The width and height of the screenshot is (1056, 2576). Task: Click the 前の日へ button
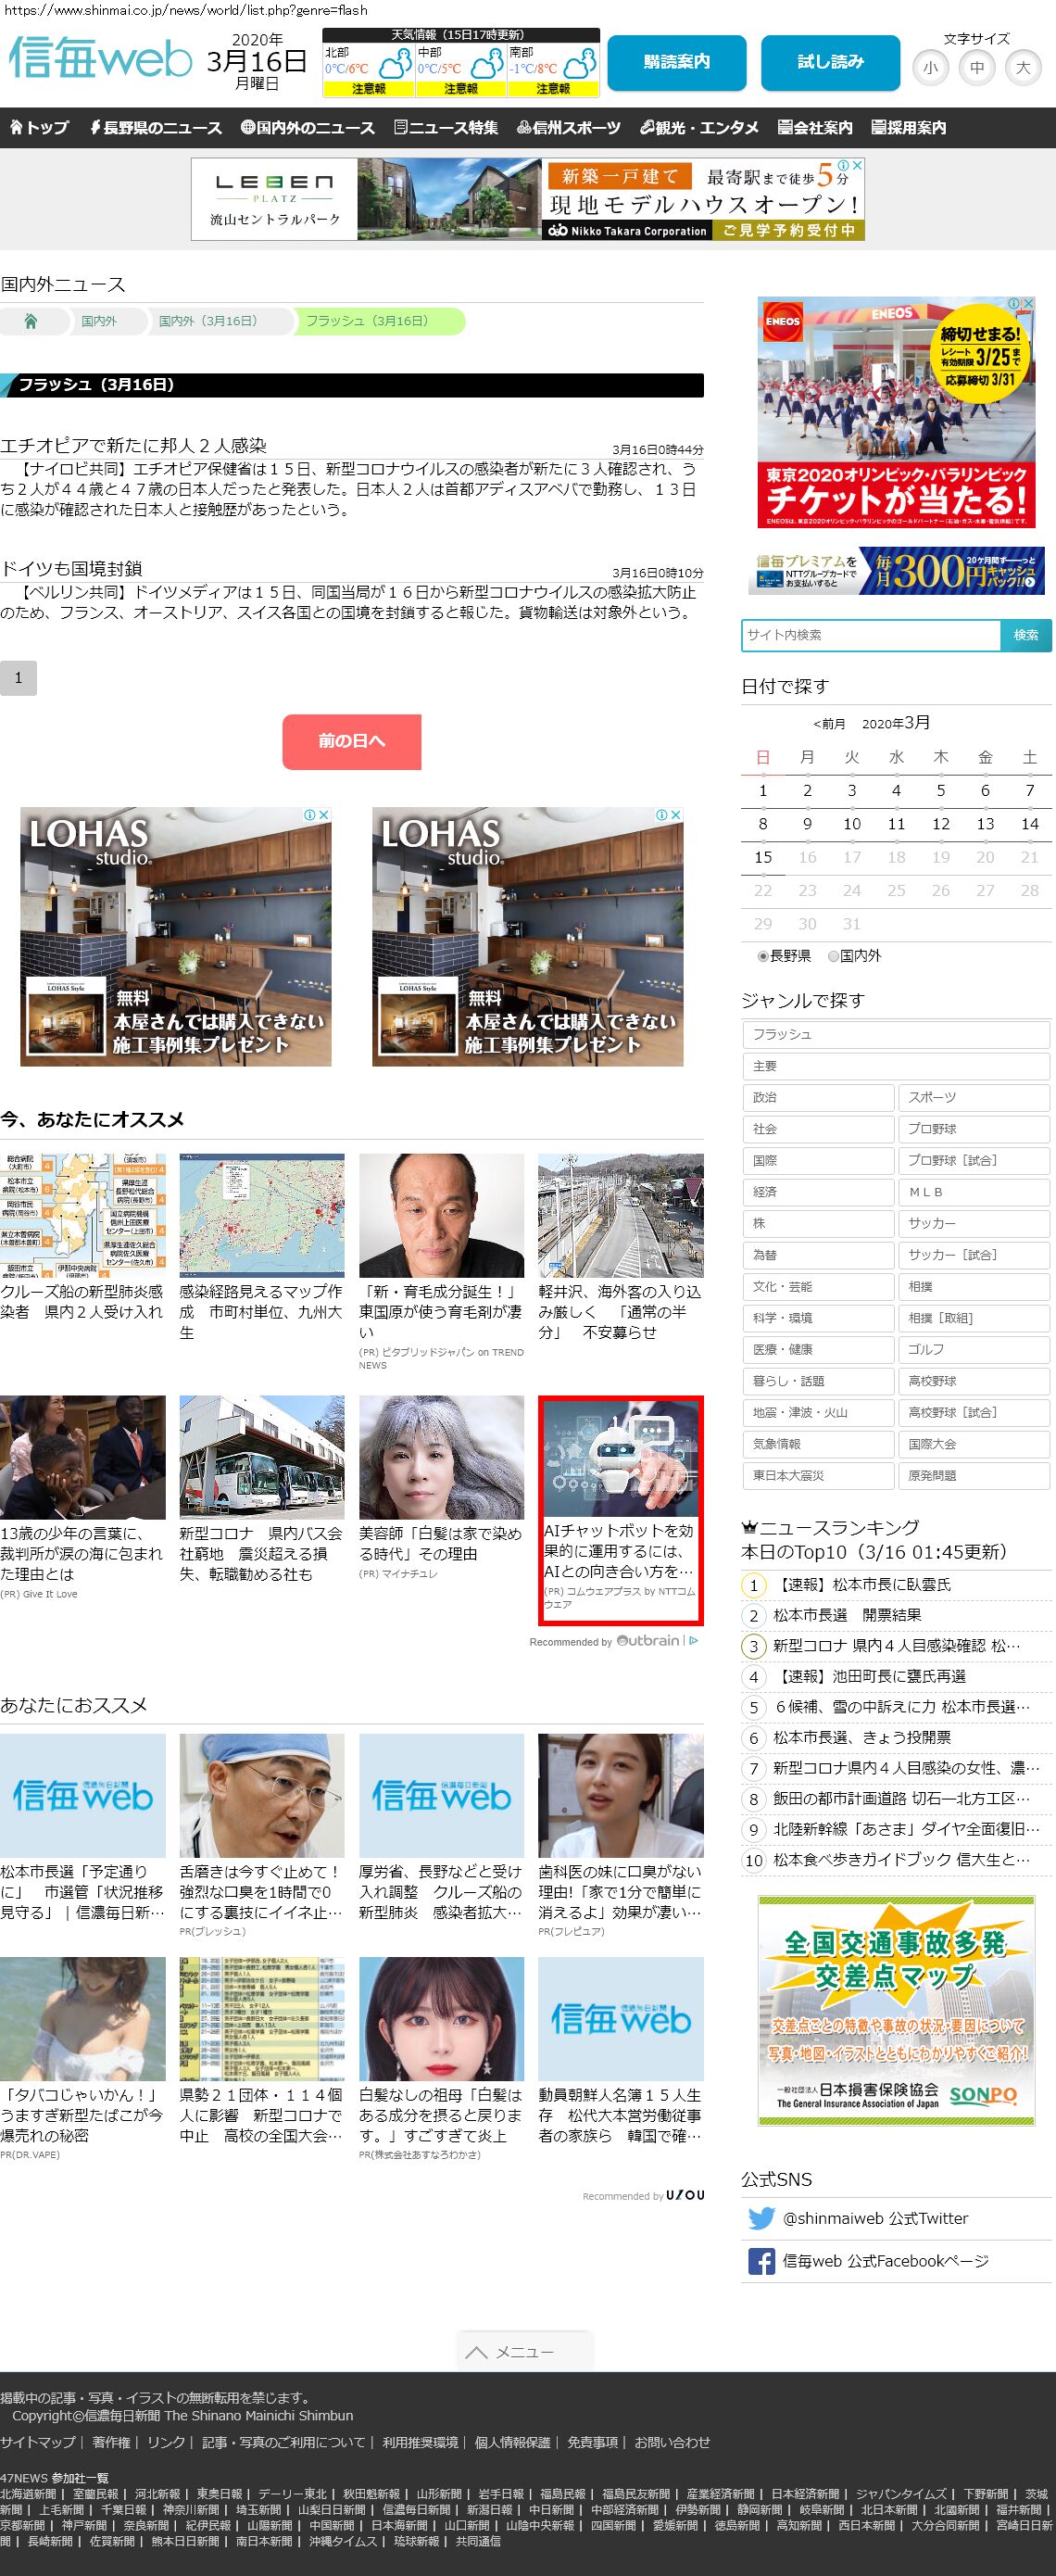pos(351,741)
